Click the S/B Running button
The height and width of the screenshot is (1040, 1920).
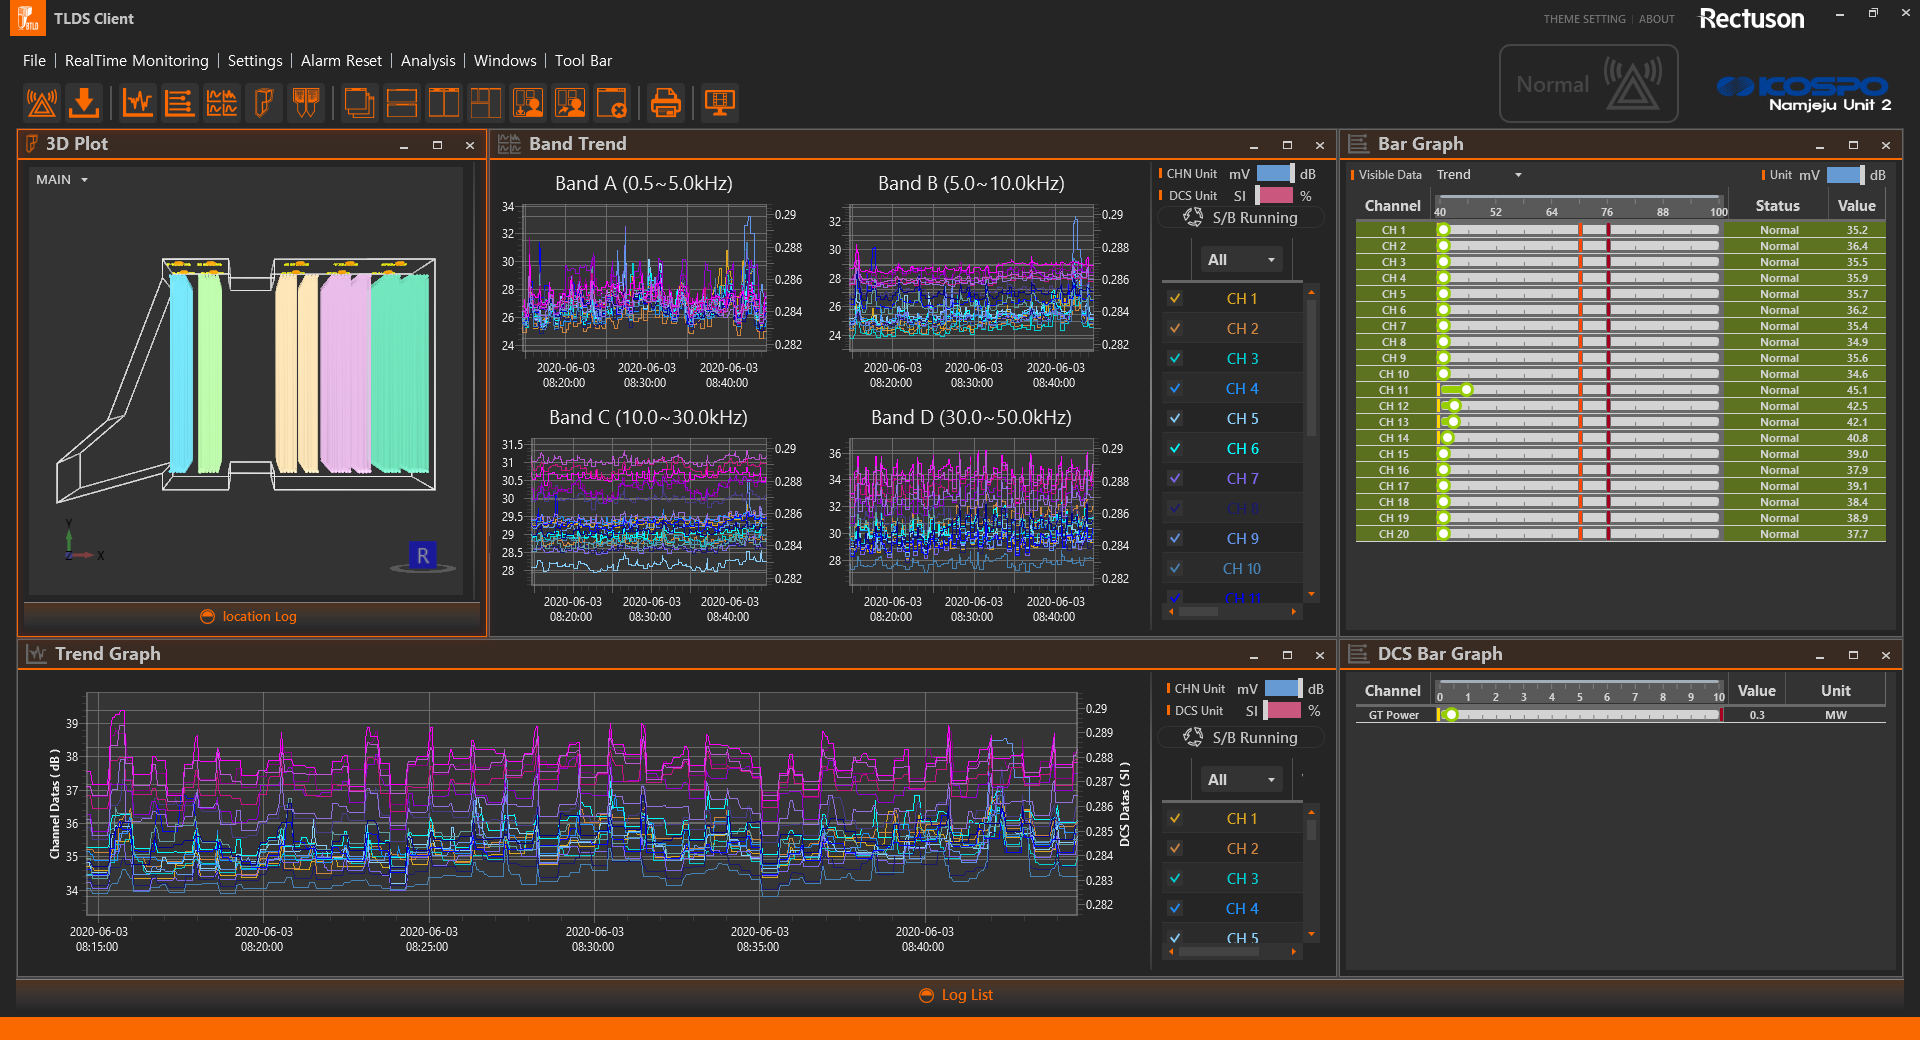[x=1241, y=217]
